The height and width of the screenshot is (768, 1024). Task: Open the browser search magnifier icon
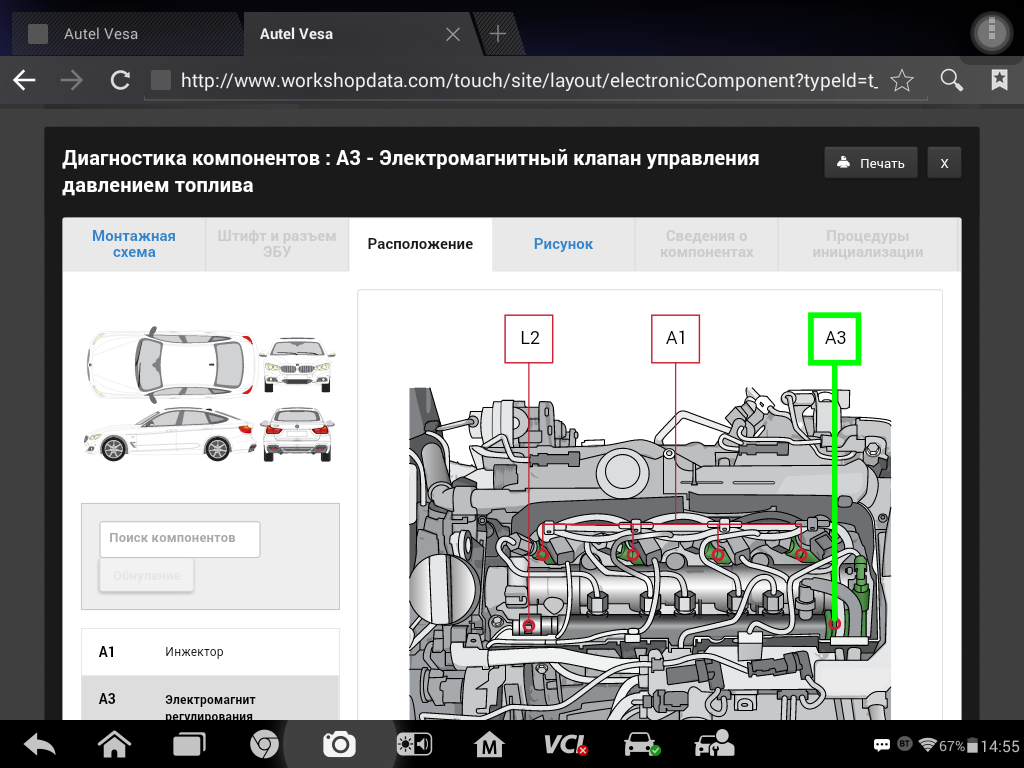click(x=951, y=80)
